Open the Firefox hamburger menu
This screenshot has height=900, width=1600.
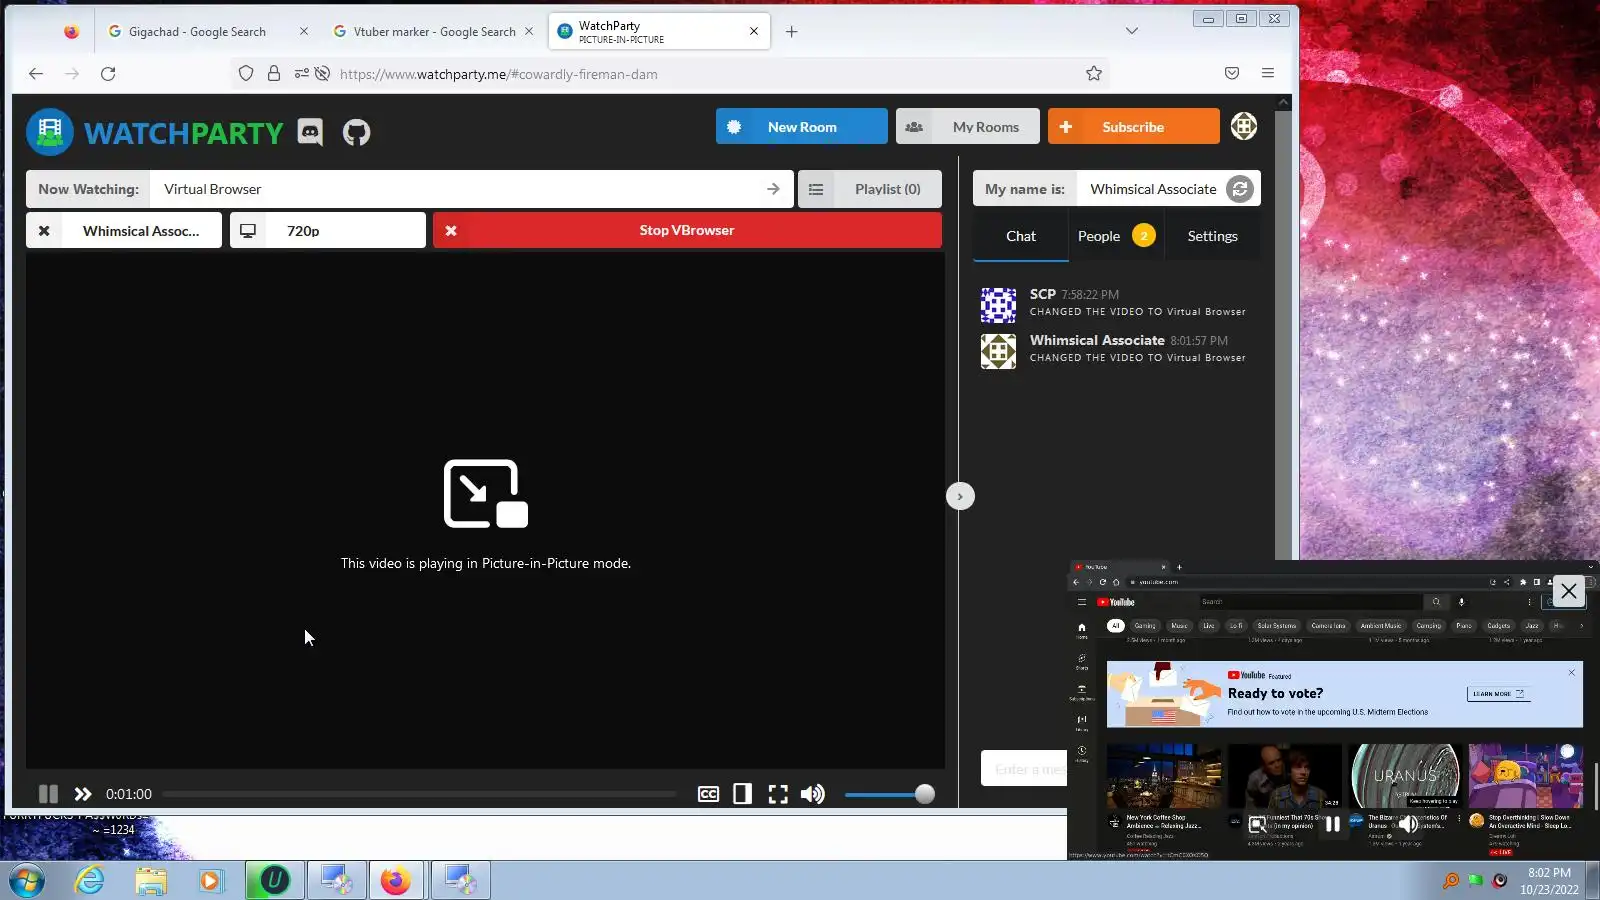point(1268,74)
